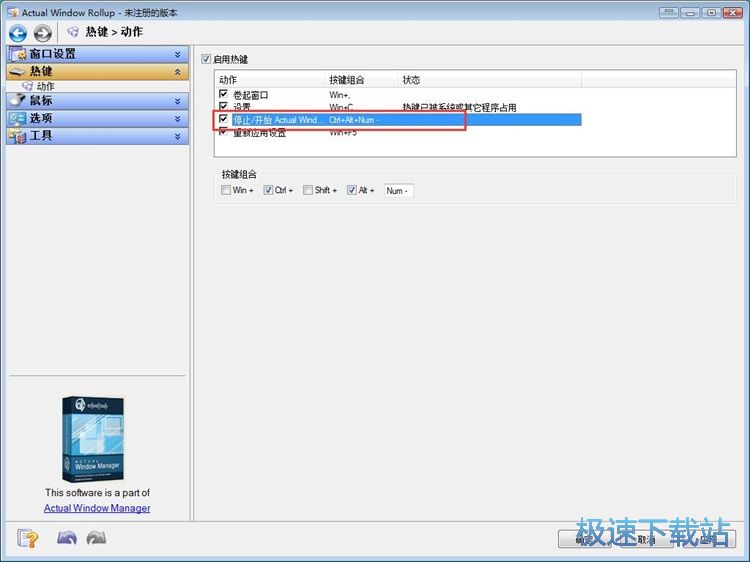Open the Actual Window Manager link
The width and height of the screenshot is (750, 562).
(97, 508)
